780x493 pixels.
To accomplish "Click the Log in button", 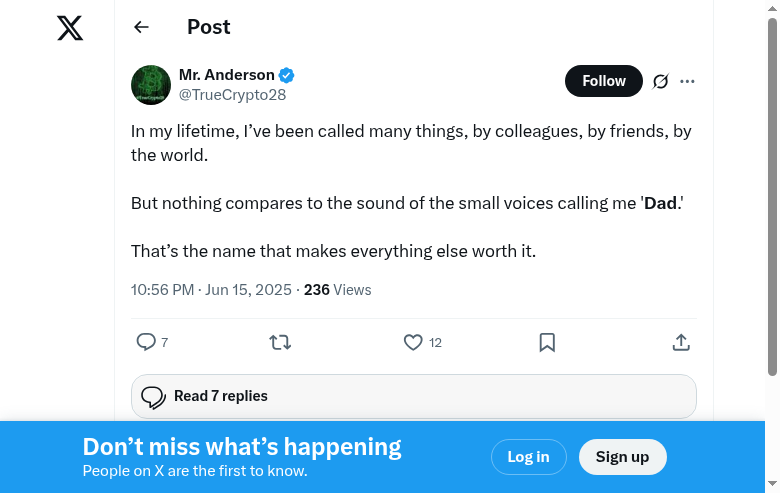I will [528, 457].
